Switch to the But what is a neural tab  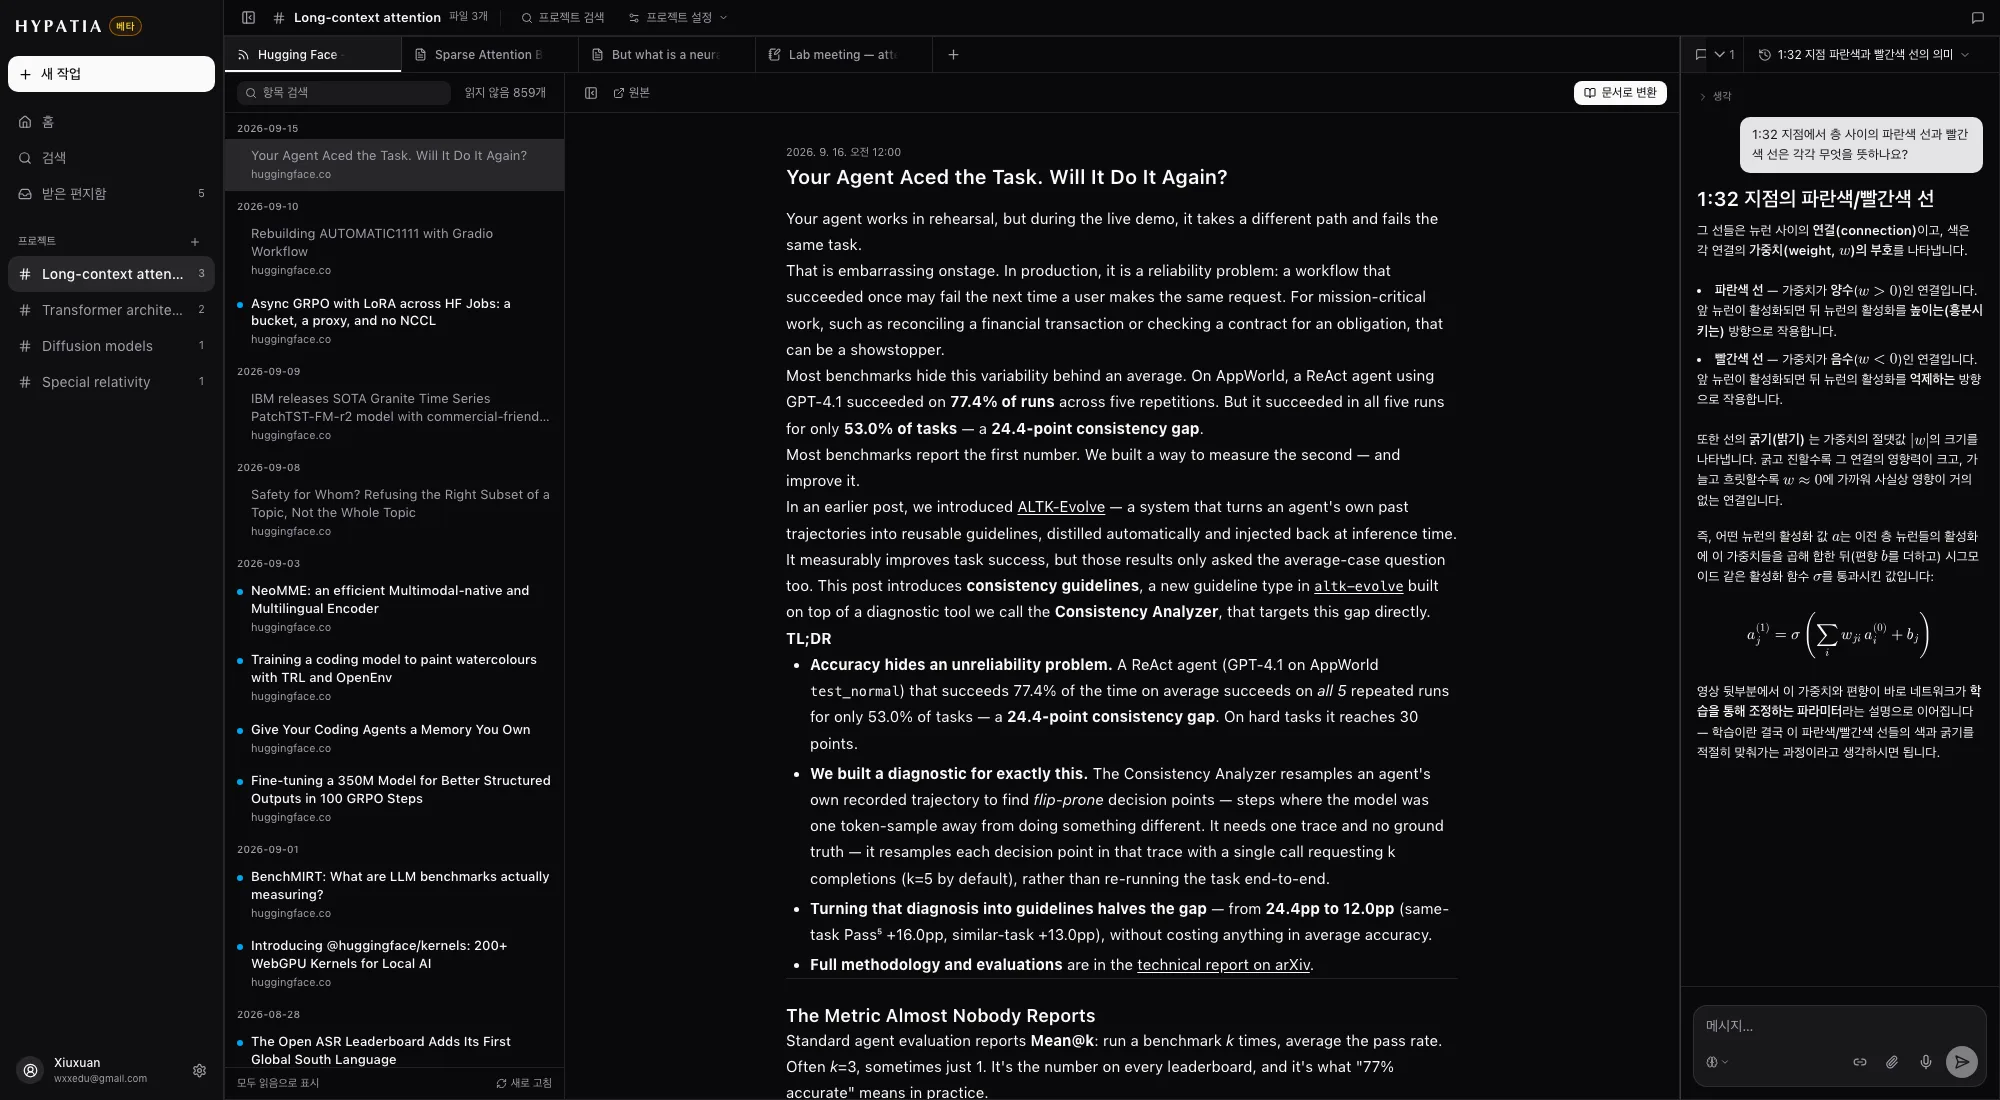pos(666,55)
